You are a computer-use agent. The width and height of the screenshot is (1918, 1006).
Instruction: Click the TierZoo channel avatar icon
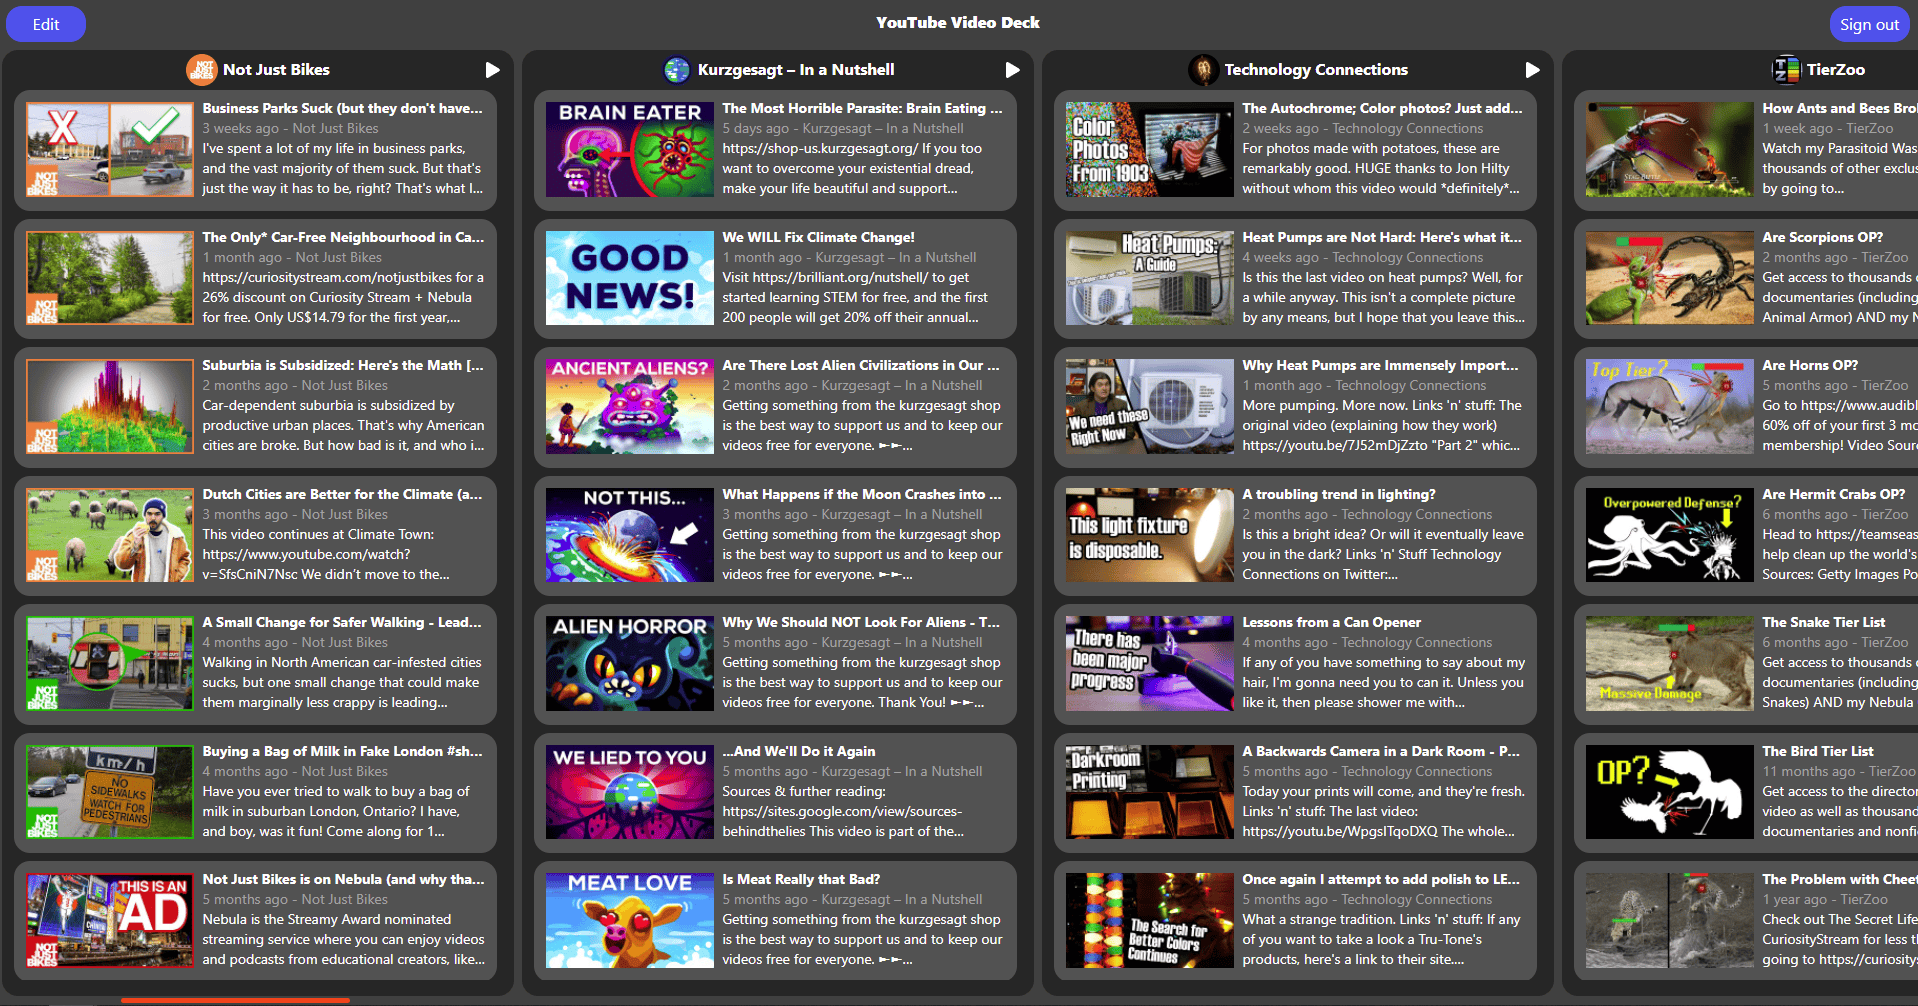coord(1786,70)
